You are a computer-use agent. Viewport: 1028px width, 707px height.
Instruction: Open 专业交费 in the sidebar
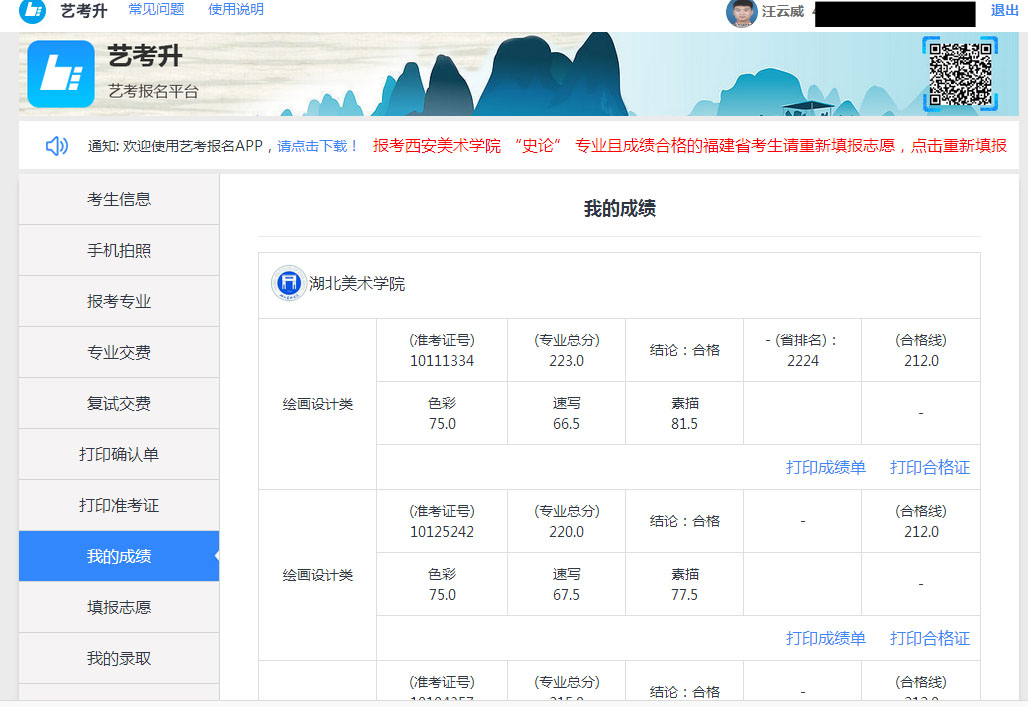119,352
